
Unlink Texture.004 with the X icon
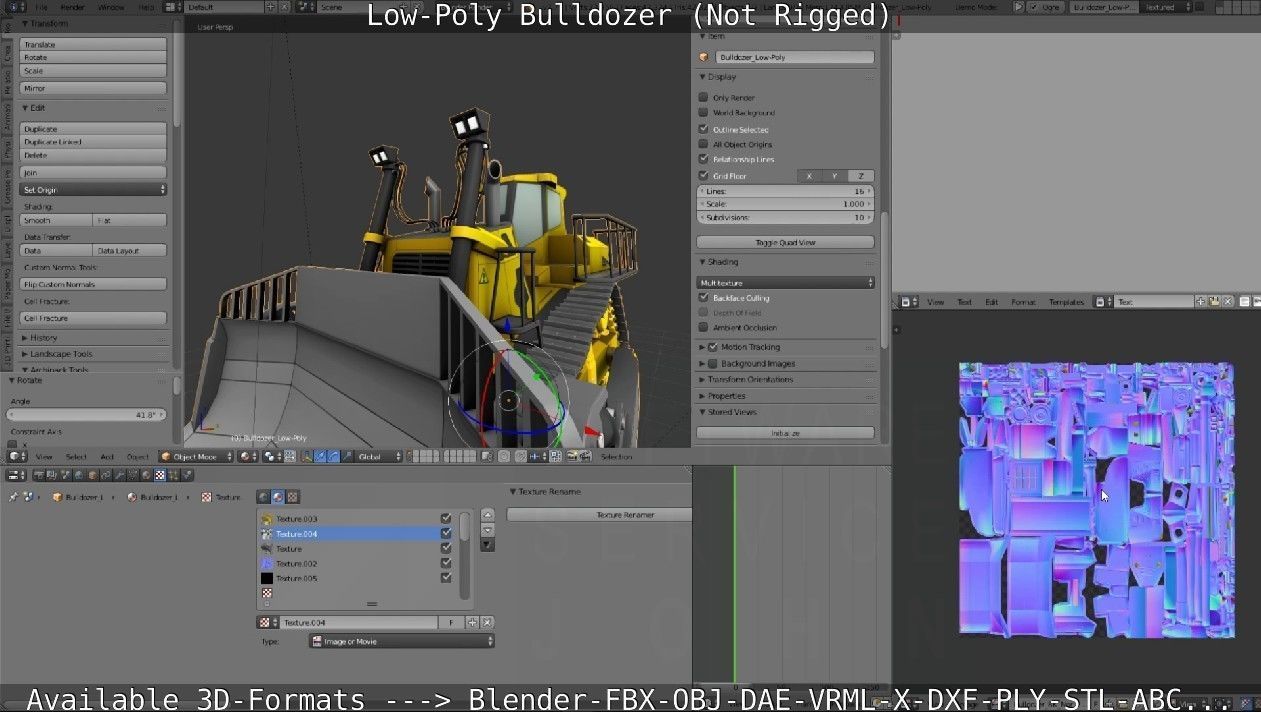coord(487,623)
